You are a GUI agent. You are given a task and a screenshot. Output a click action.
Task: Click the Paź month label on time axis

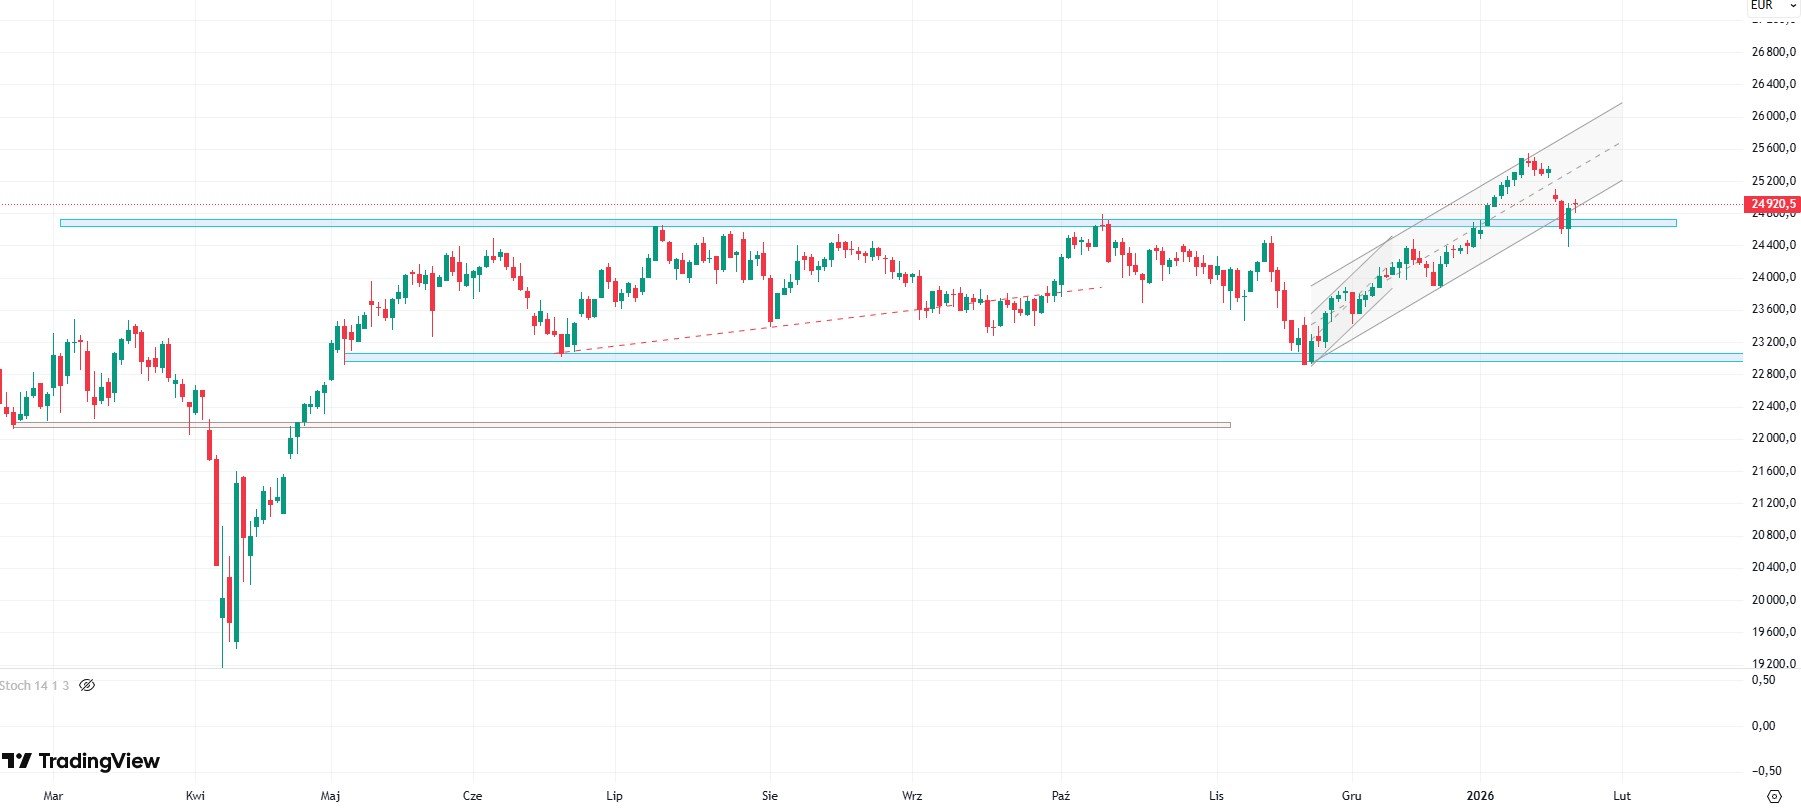[x=1061, y=796]
